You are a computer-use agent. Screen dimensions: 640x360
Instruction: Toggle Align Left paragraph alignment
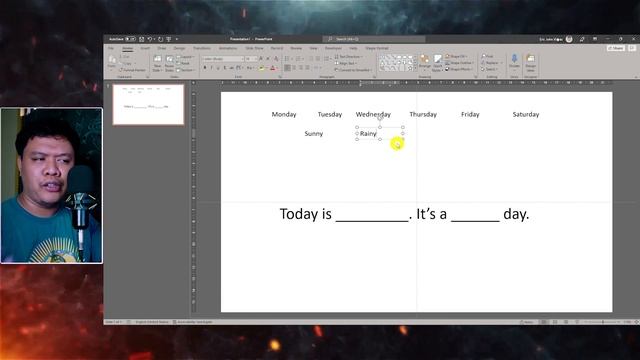pos(287,68)
